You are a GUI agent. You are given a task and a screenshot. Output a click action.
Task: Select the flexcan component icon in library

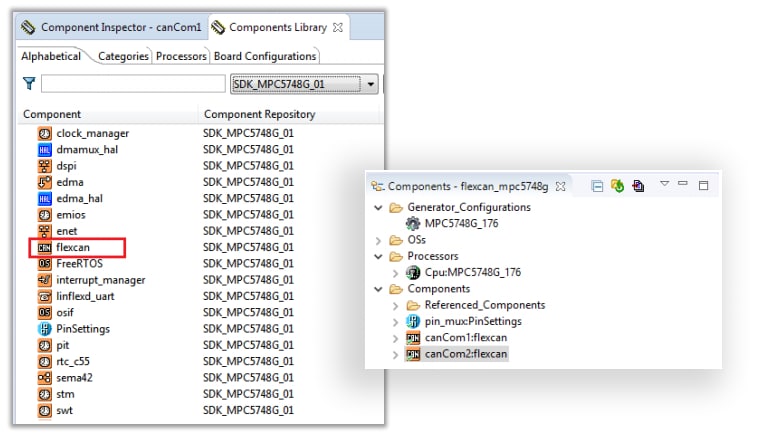click(x=44, y=246)
